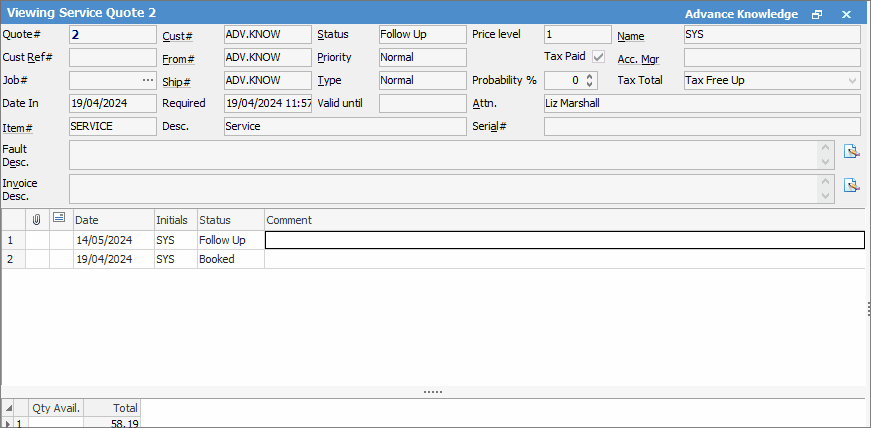Screen dimensions: 871x428
Task: Toggle the Tax Paid checkbox
Action: (598, 57)
